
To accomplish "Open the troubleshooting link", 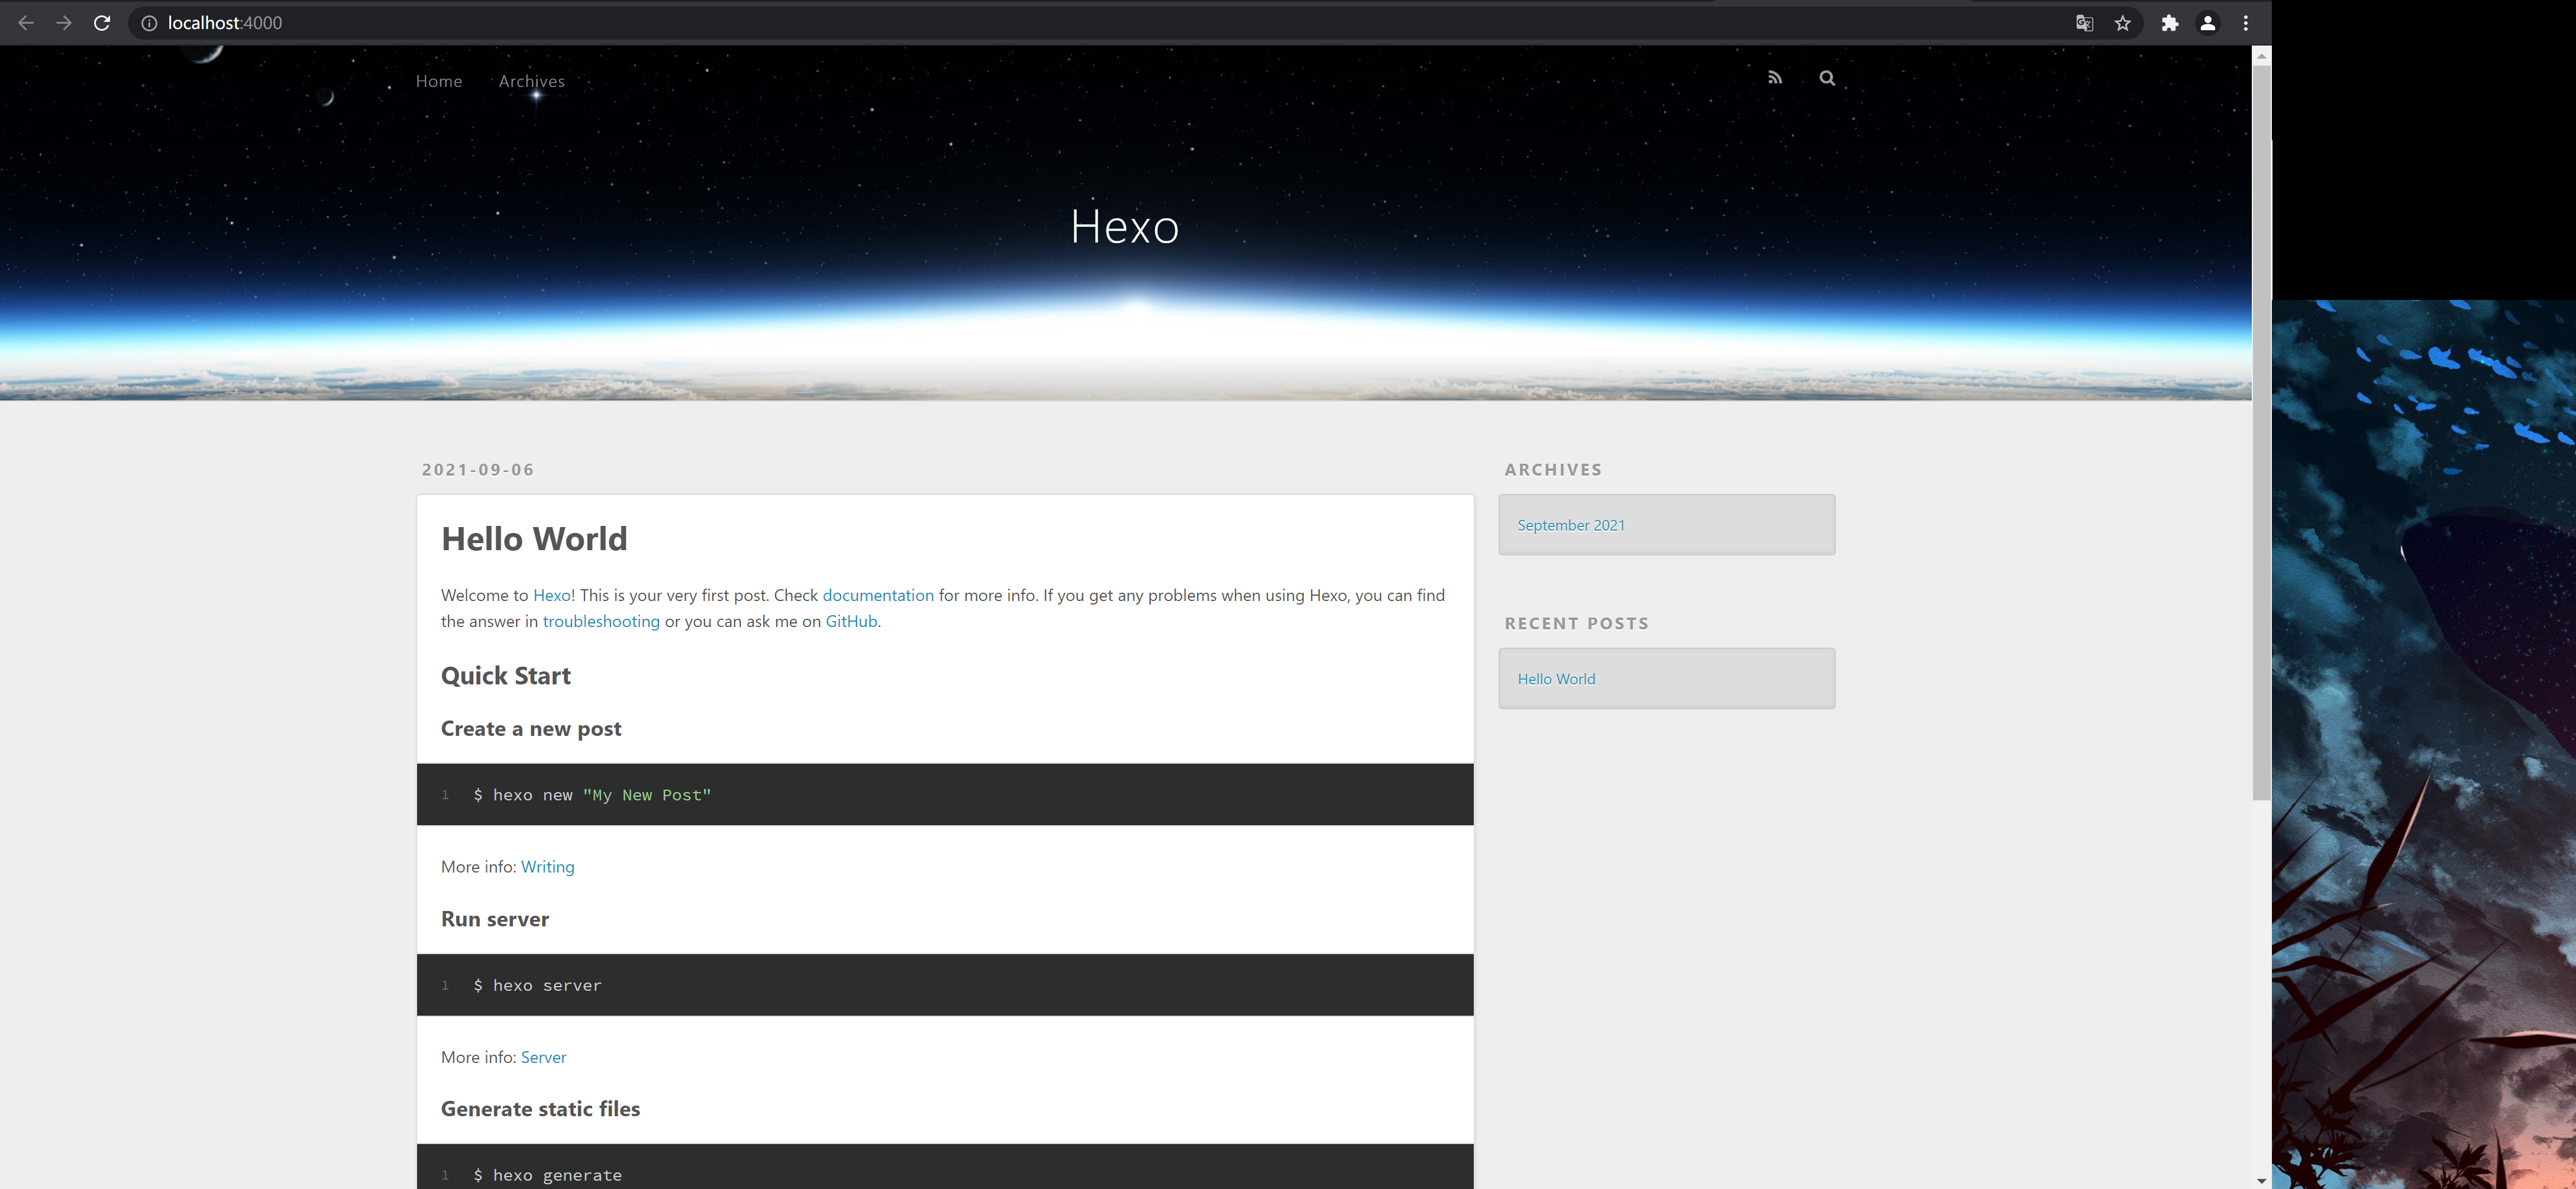I will coord(601,621).
